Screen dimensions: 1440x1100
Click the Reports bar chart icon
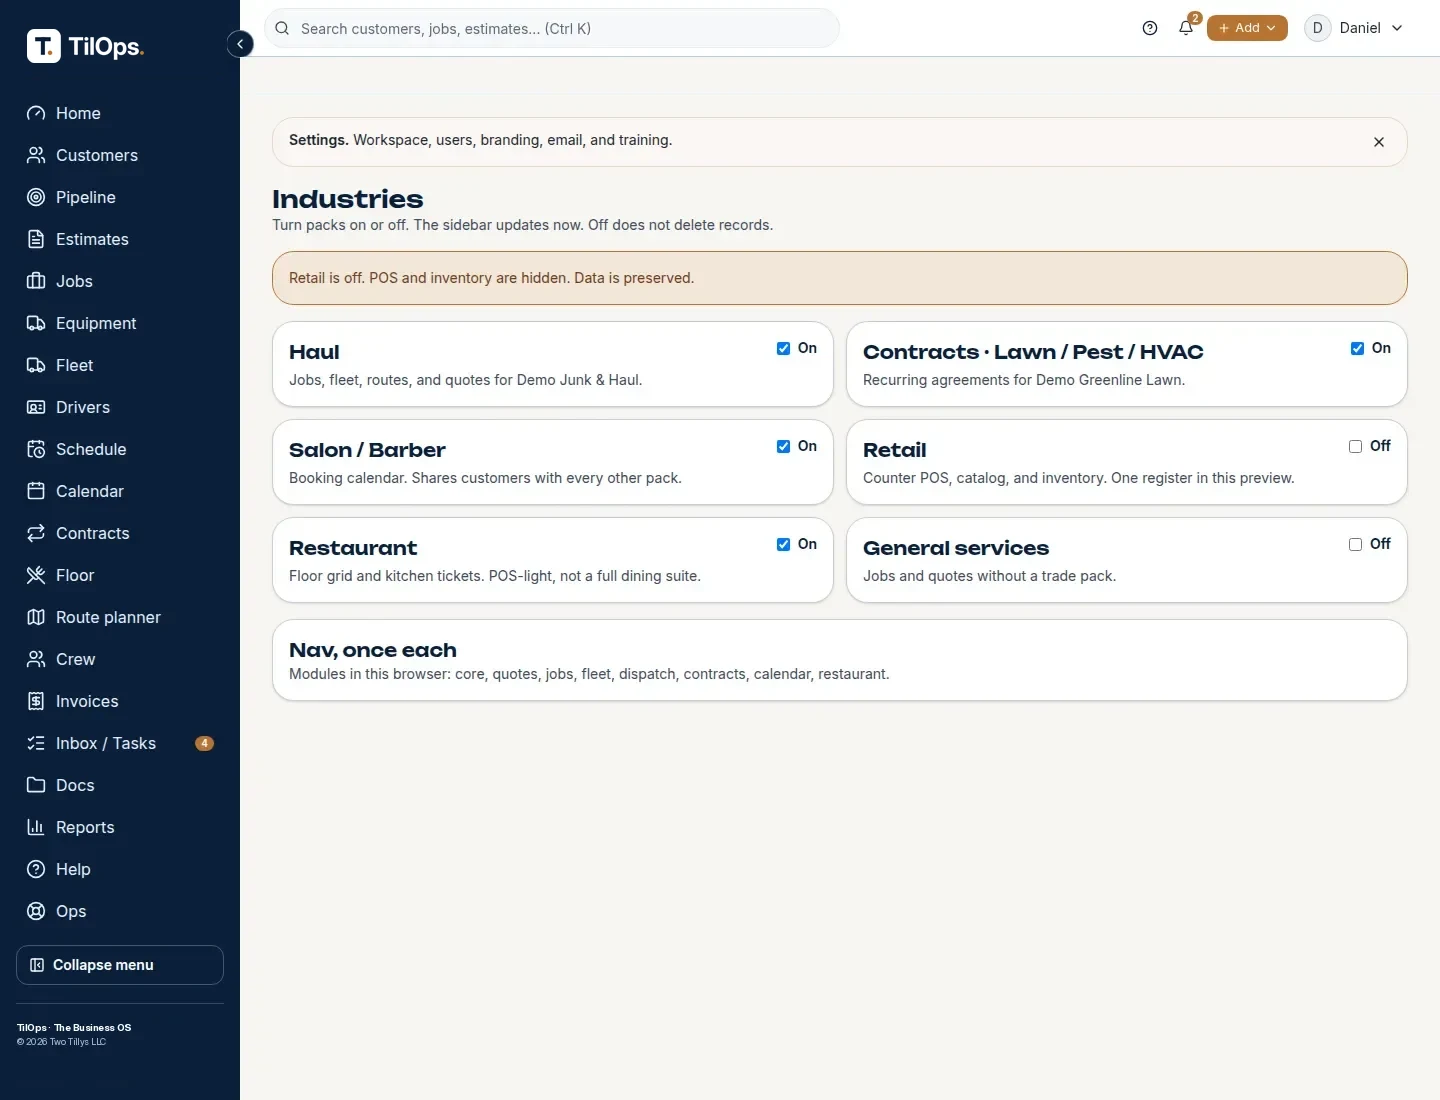(36, 827)
